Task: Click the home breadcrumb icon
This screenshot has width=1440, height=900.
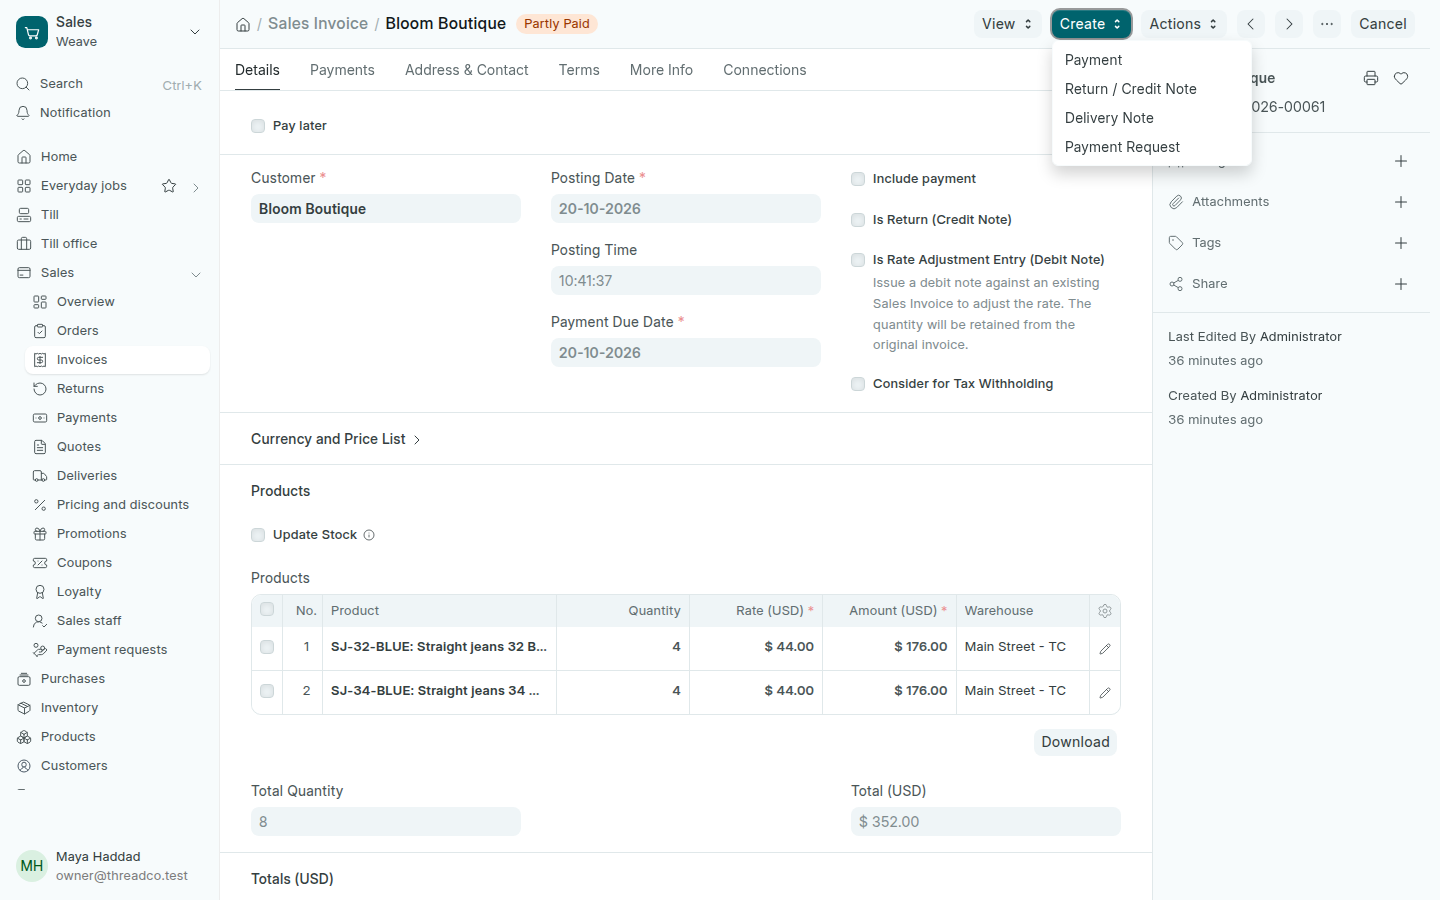Action: click(243, 24)
